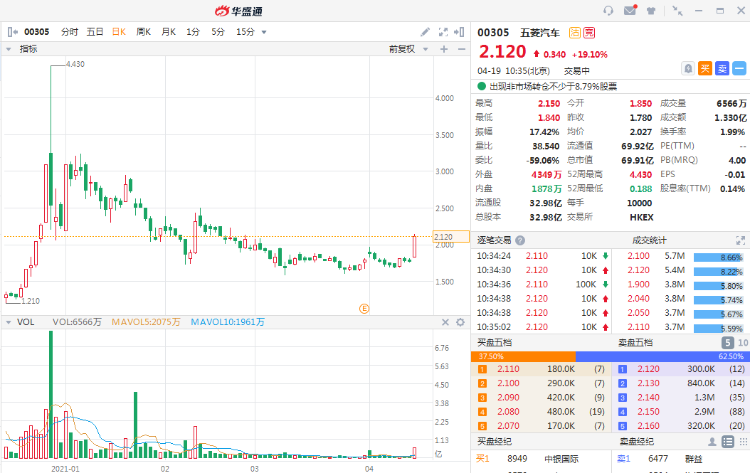This screenshot has width=750, height=473.
Task: Zoom in chart with plus icon
Action: coord(444,49)
